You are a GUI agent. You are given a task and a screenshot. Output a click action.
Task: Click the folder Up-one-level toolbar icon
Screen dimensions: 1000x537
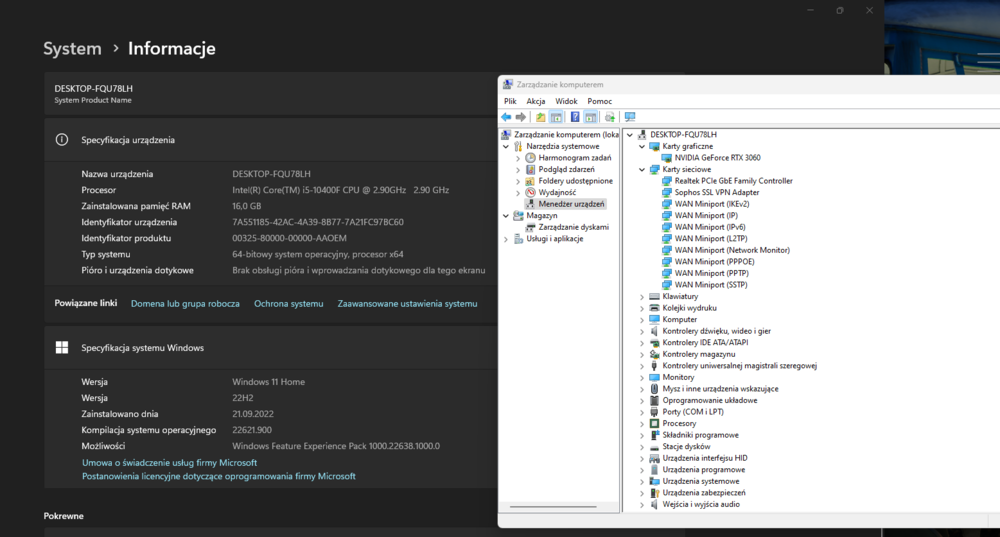[x=541, y=117]
